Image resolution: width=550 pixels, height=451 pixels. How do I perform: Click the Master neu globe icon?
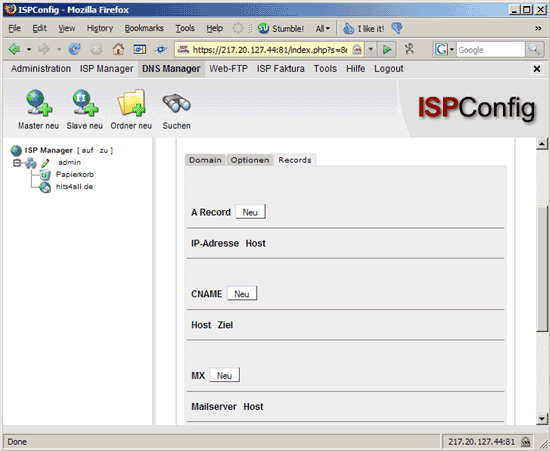(x=39, y=103)
